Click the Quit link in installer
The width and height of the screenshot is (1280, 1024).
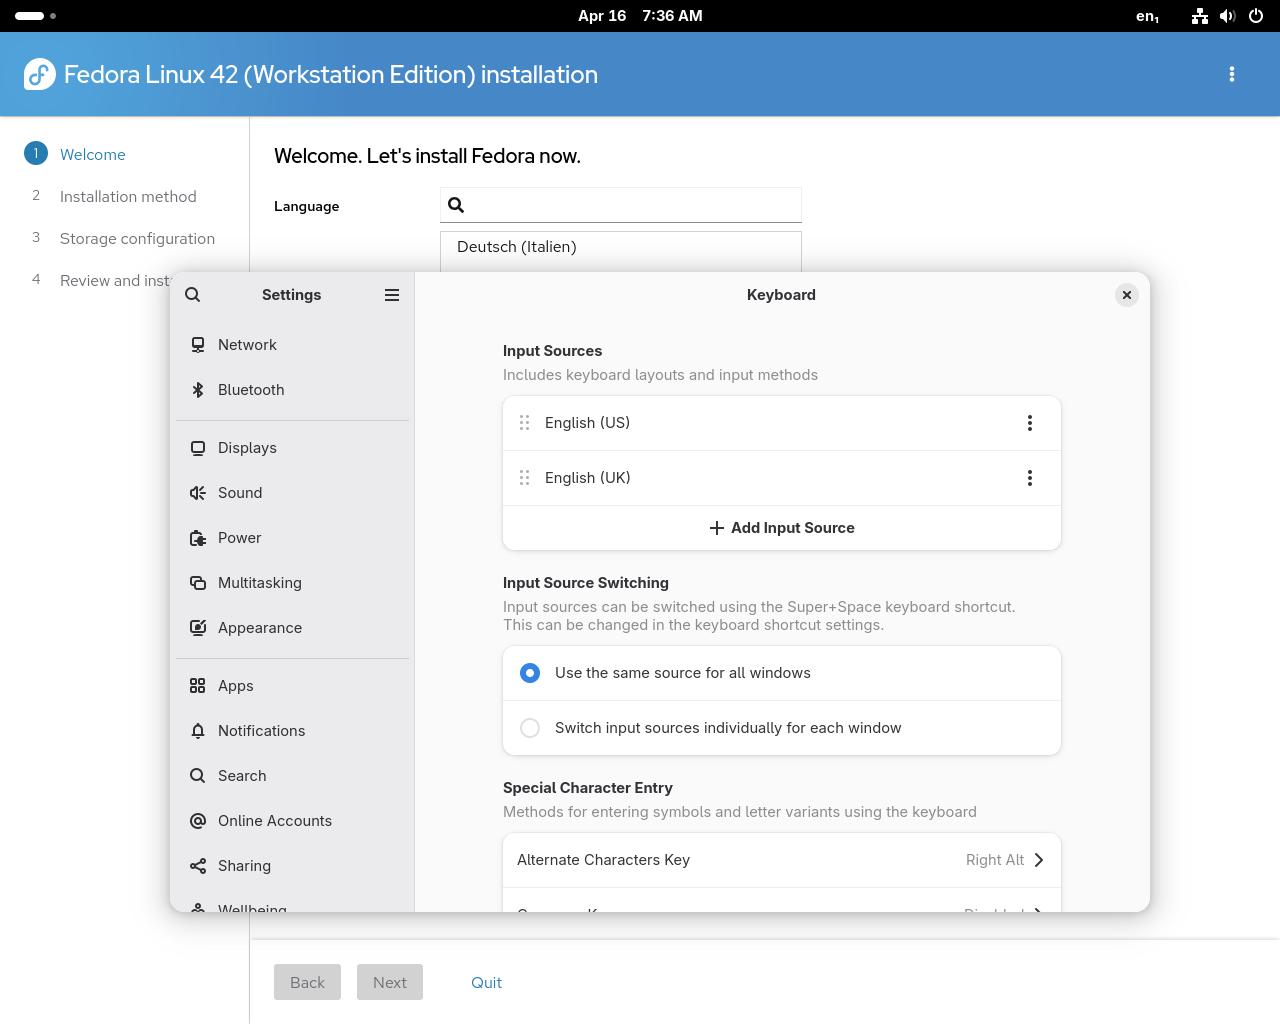pos(486,982)
